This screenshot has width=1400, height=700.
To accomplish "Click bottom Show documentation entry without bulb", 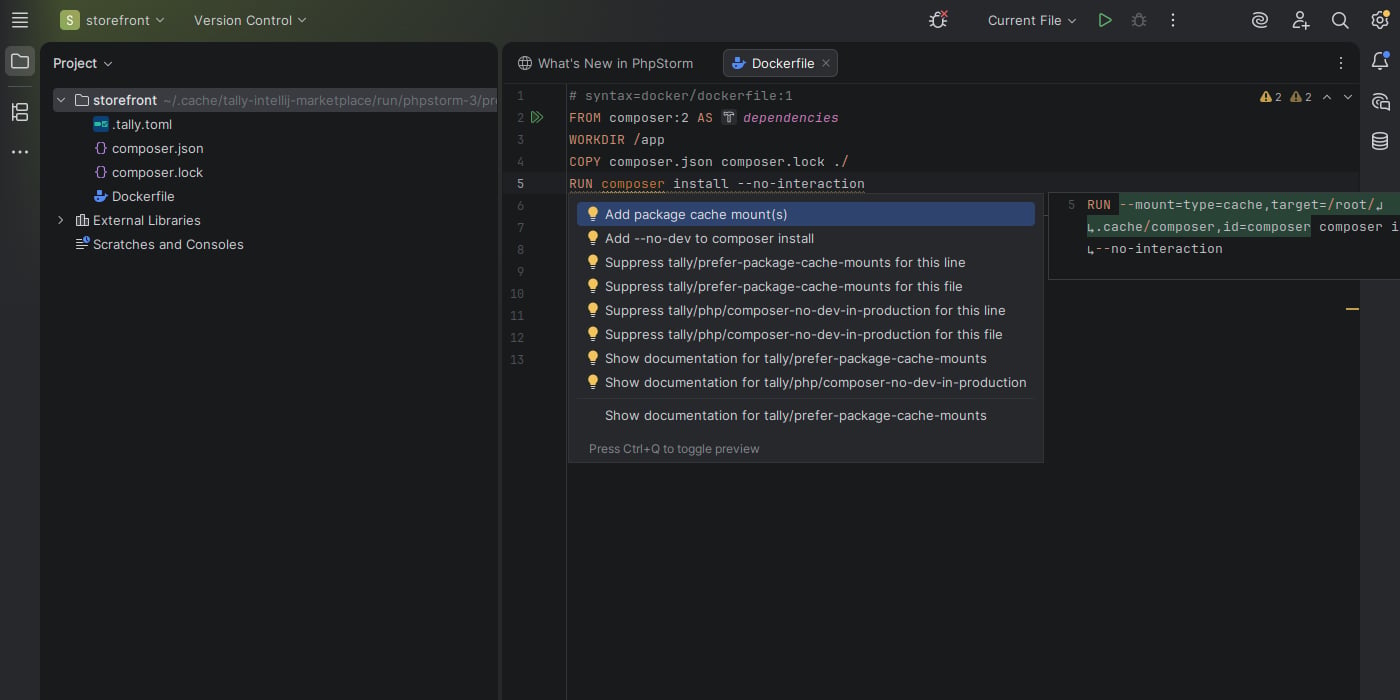I will click(x=806, y=415).
